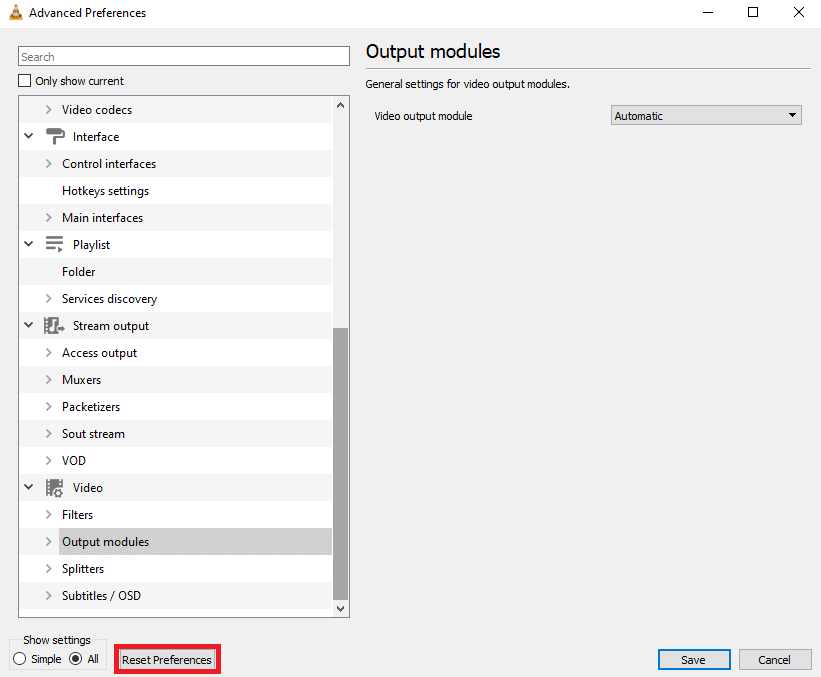821x677 pixels.
Task: Click the Save button
Action: pos(693,660)
